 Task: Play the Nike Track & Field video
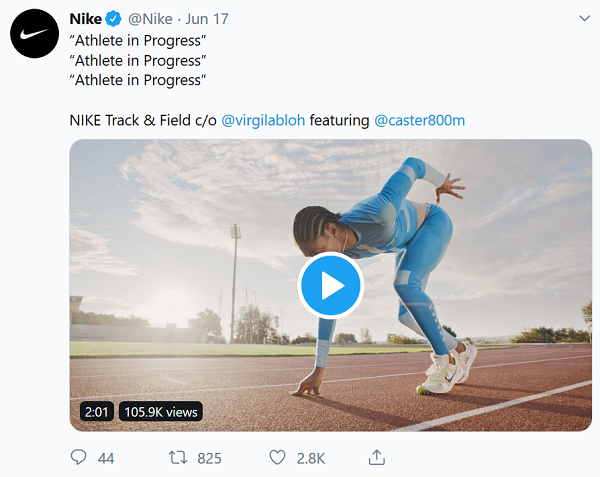coord(330,286)
